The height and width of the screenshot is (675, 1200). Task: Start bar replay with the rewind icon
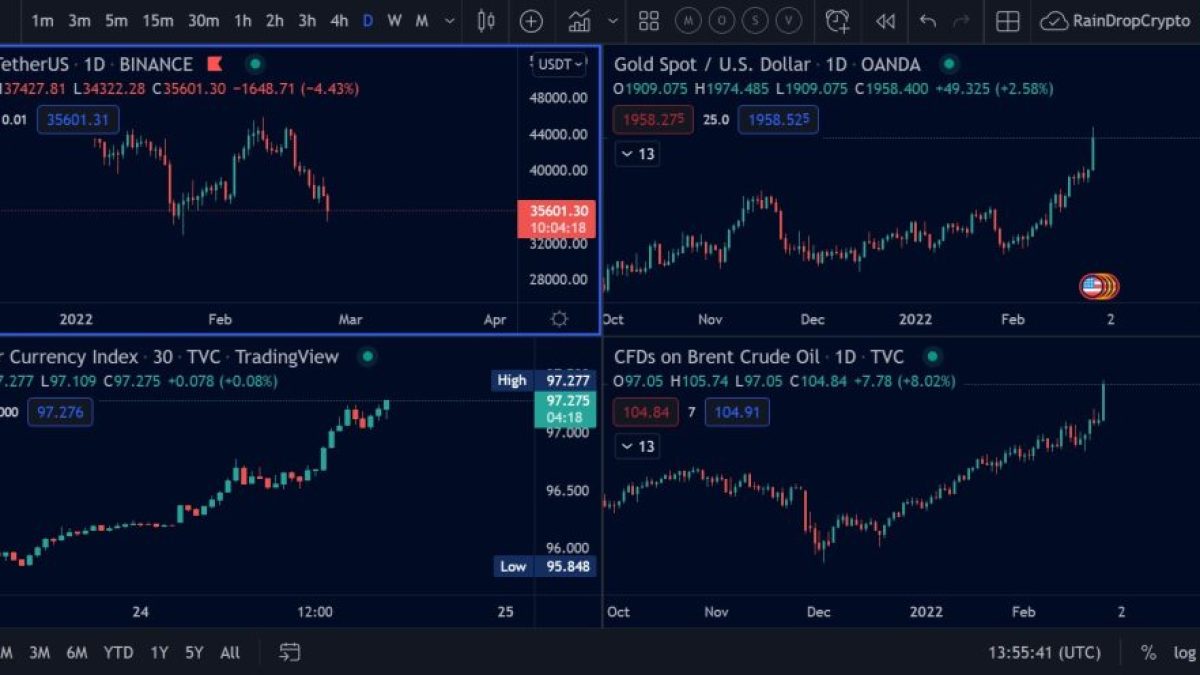coord(885,21)
